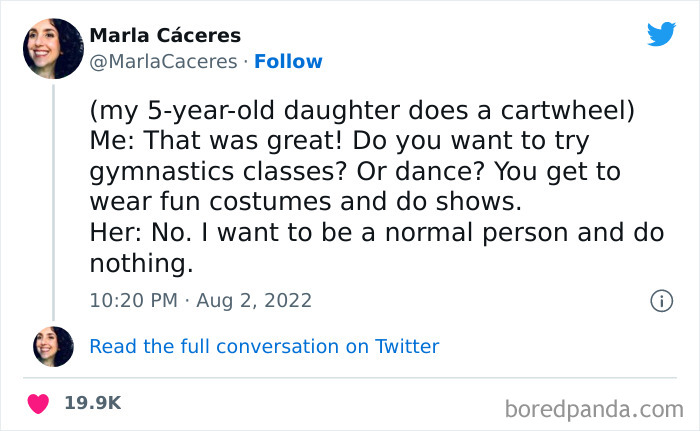Click the line "wear fun costumes and do shows."
This screenshot has height=431, width=700.
tap(306, 202)
